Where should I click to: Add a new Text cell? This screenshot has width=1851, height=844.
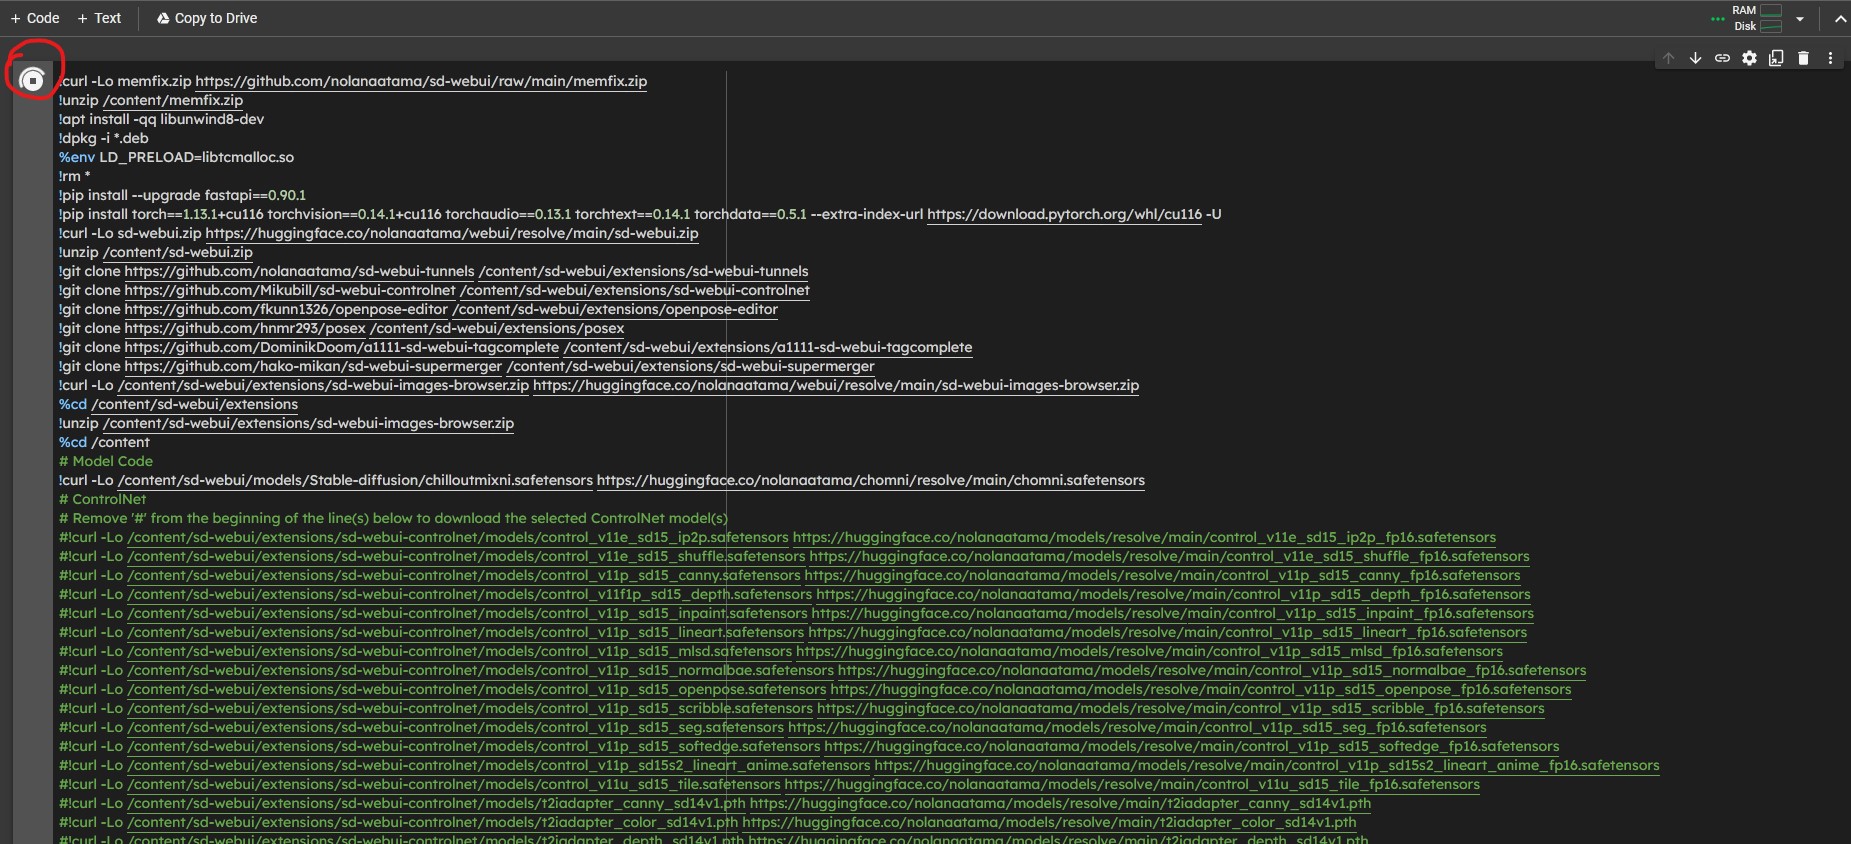click(x=99, y=18)
